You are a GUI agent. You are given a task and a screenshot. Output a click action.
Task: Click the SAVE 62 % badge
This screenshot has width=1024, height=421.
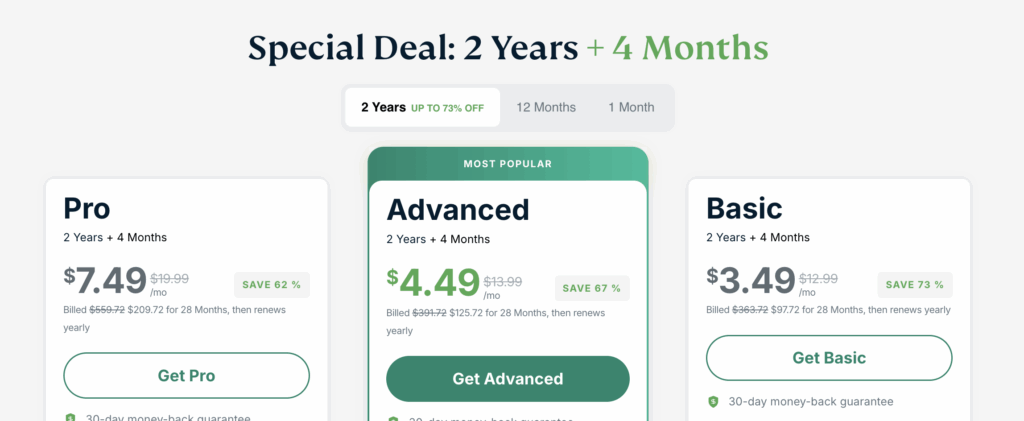point(272,285)
